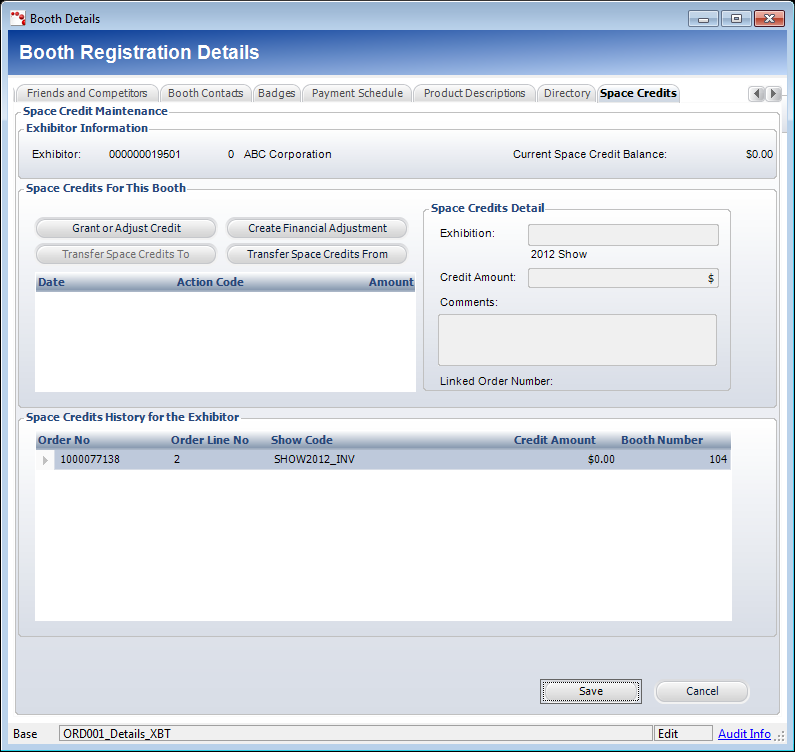Click the Booth Details app icon in title bar
The width and height of the screenshot is (795, 752).
point(17,18)
